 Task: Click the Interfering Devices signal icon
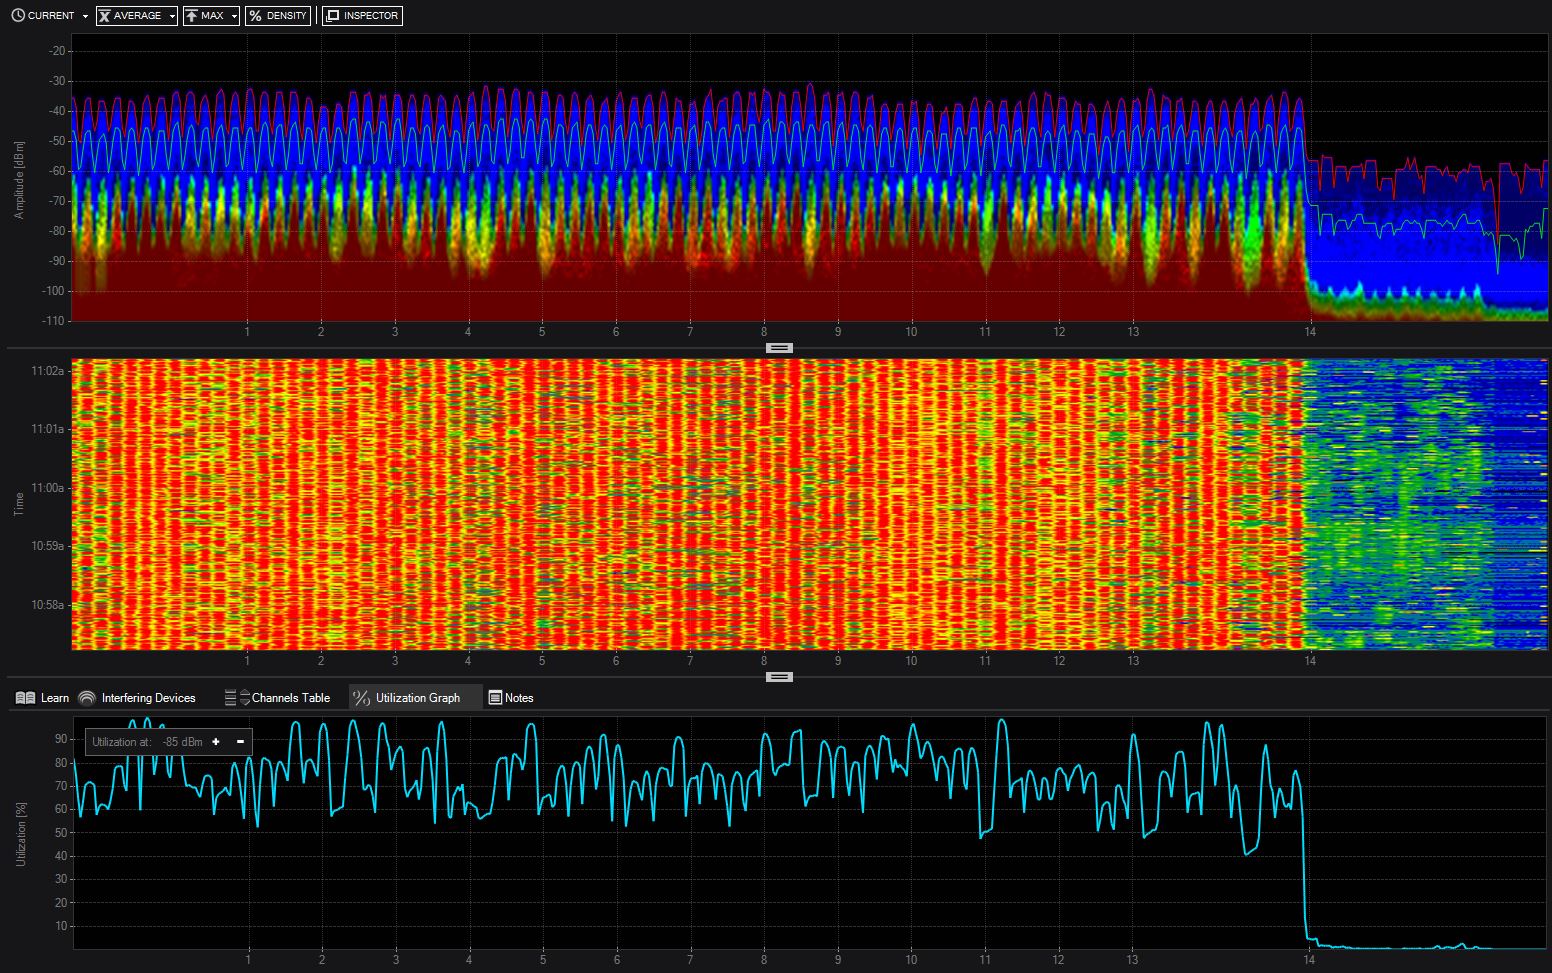click(87, 698)
